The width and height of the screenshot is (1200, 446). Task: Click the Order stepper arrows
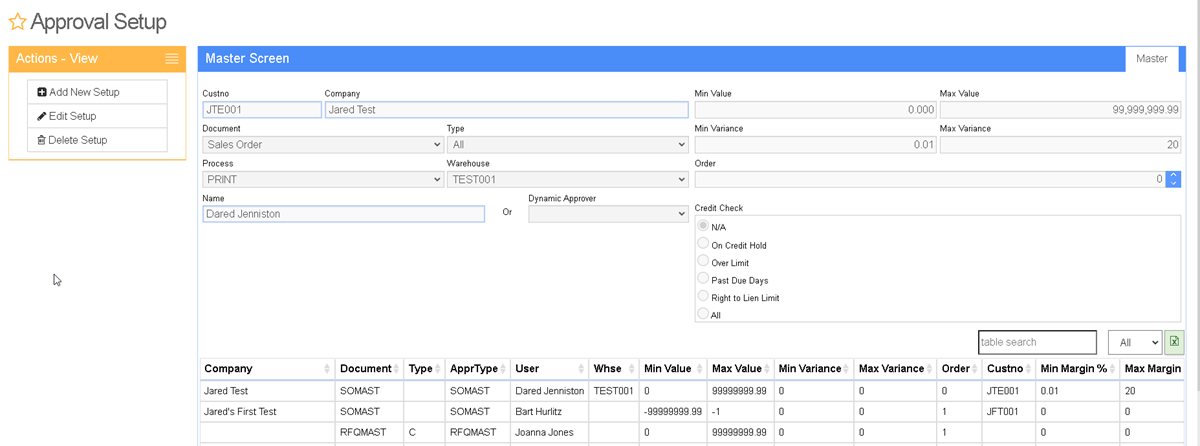(x=1174, y=180)
